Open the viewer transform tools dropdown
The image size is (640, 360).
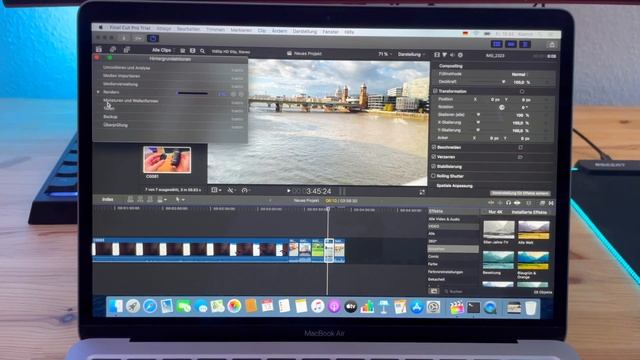216,190
